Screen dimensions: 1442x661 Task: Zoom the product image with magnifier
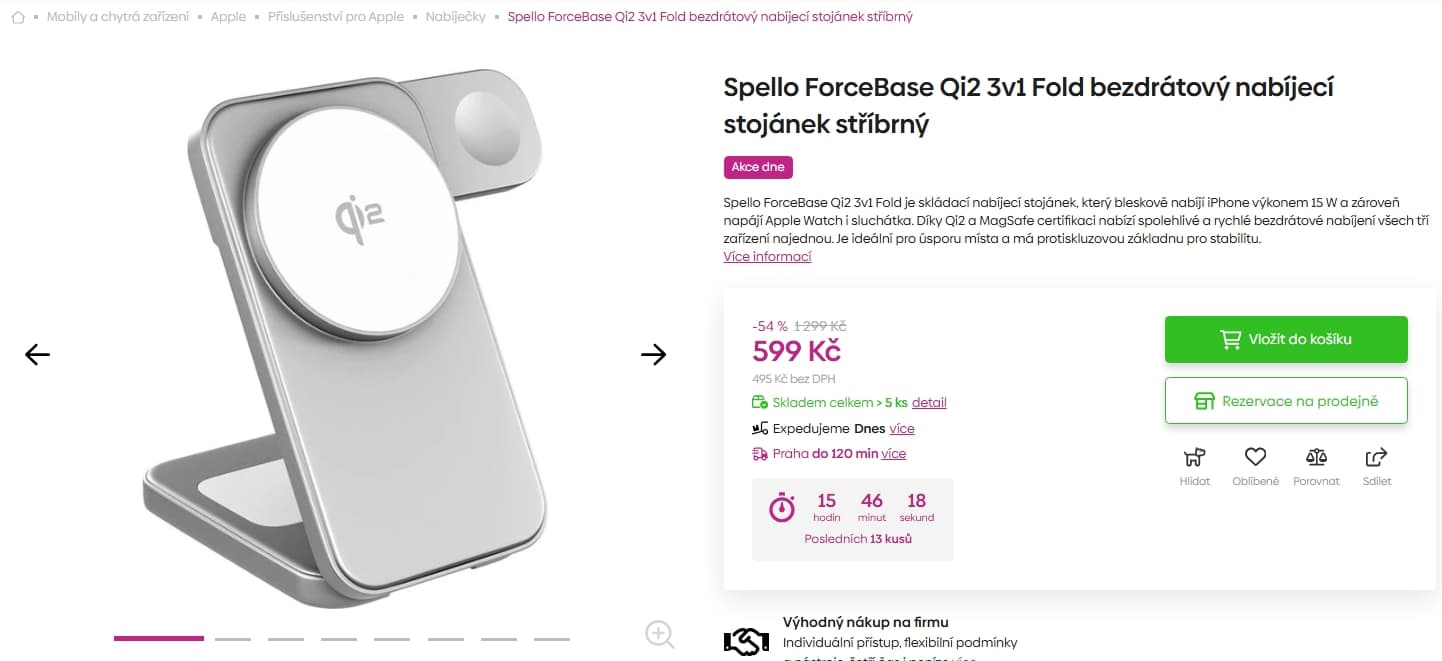pos(659,634)
